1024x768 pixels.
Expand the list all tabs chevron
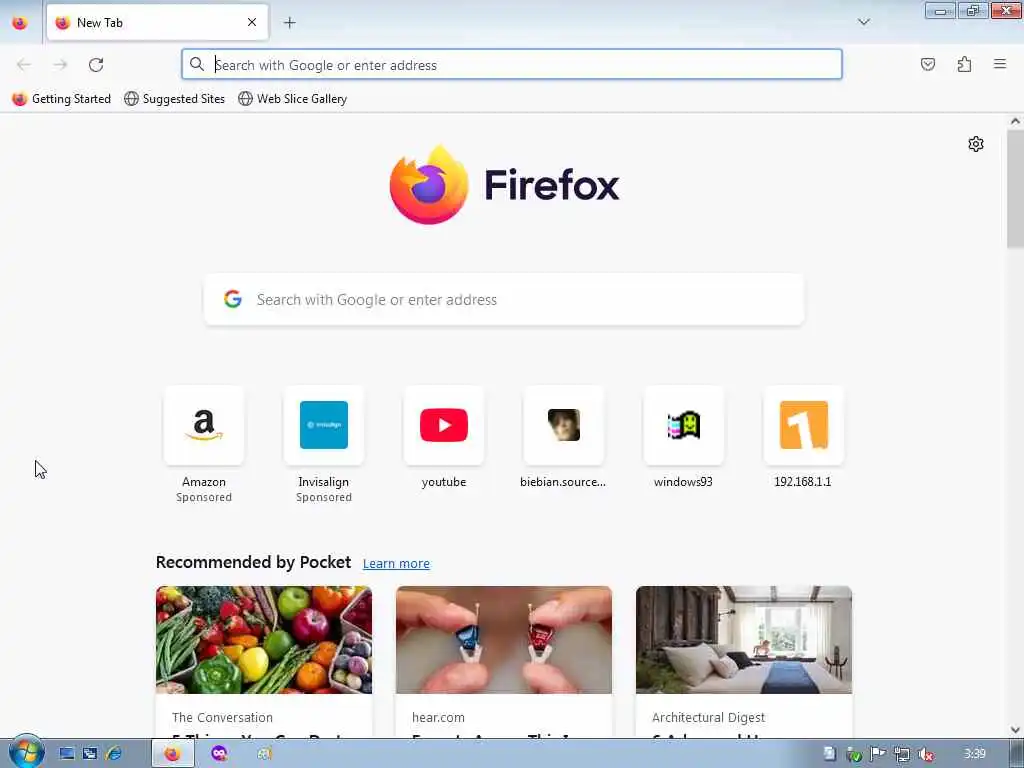click(864, 22)
